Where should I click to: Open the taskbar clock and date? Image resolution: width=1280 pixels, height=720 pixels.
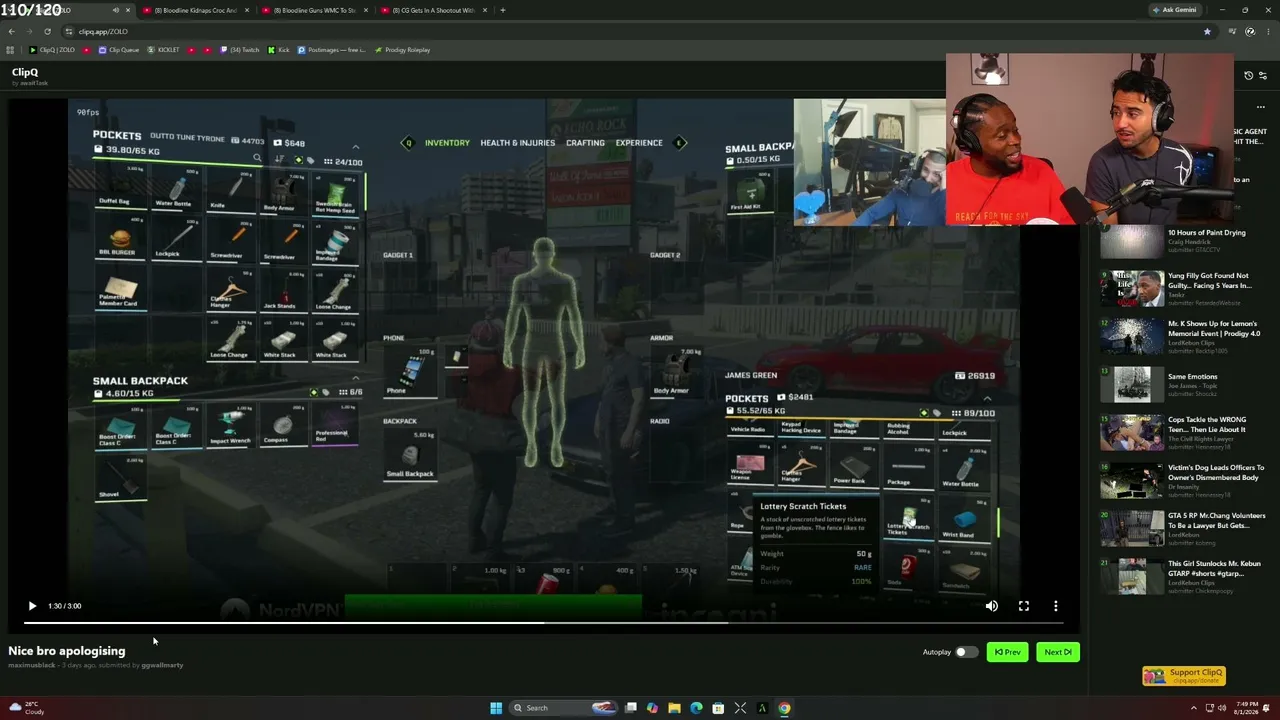[1246, 708]
